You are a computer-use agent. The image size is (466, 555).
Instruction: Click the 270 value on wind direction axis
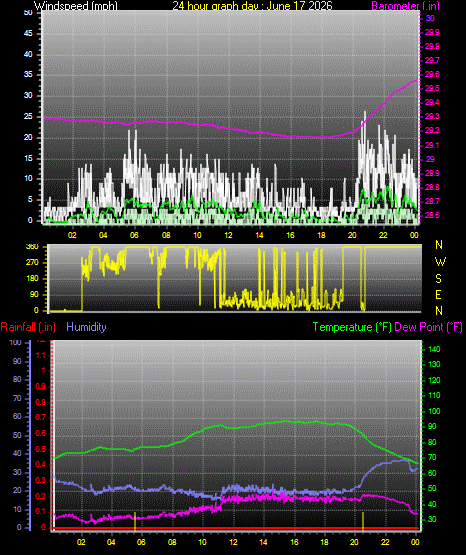32,263
